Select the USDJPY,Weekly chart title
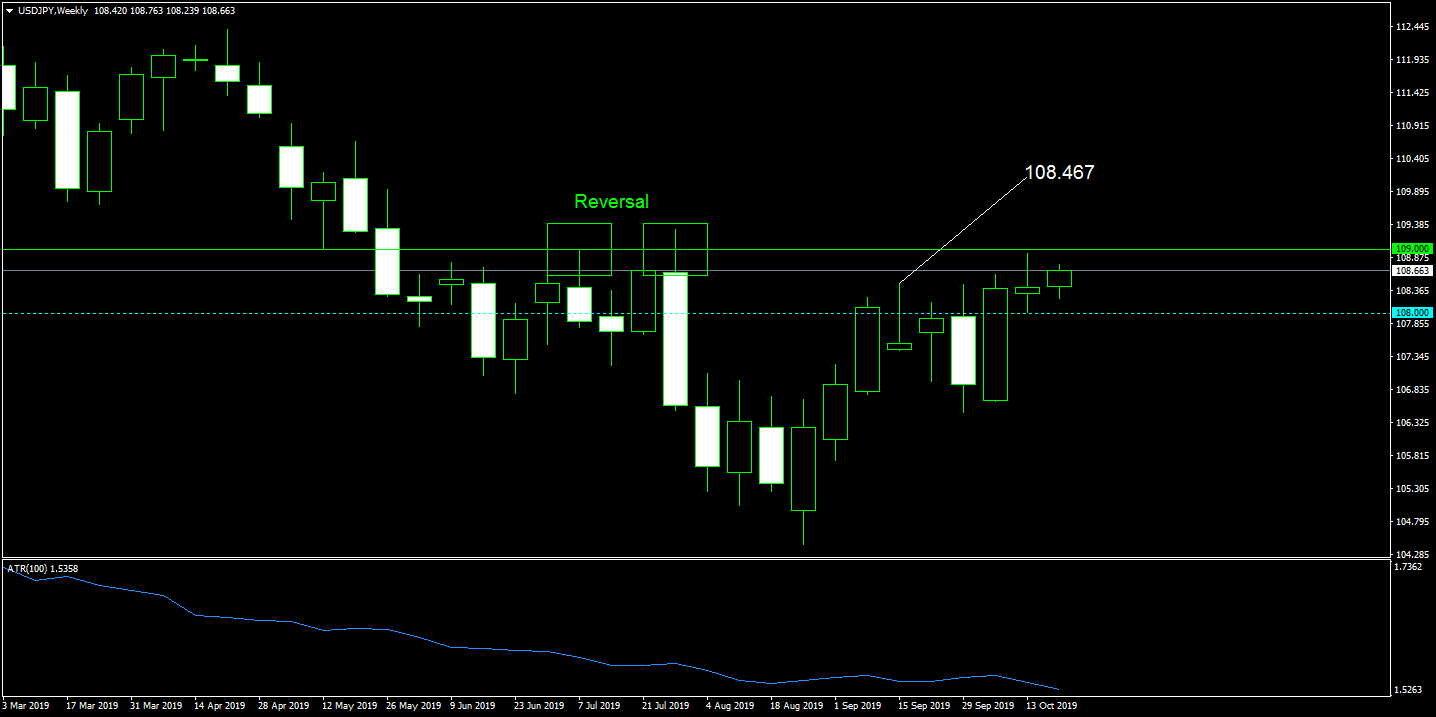Viewport: 1436px width, 717px height. pyautogui.click(x=52, y=10)
